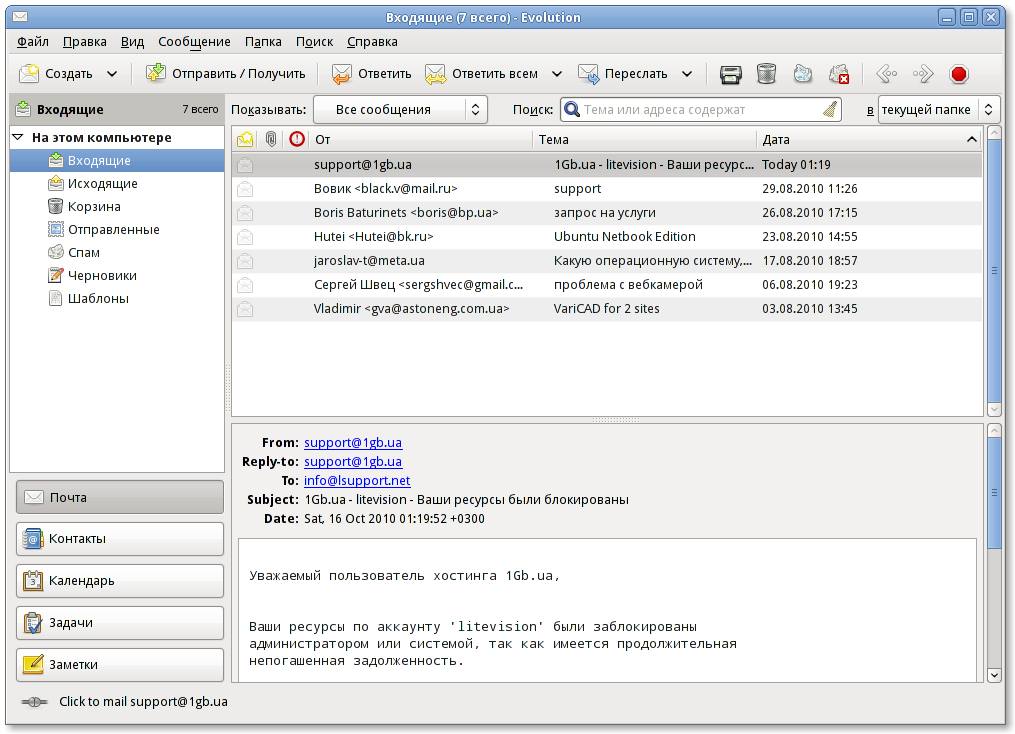This screenshot has height=734, width=1015.
Task: Click the trash can Delete icon
Action: 766,74
